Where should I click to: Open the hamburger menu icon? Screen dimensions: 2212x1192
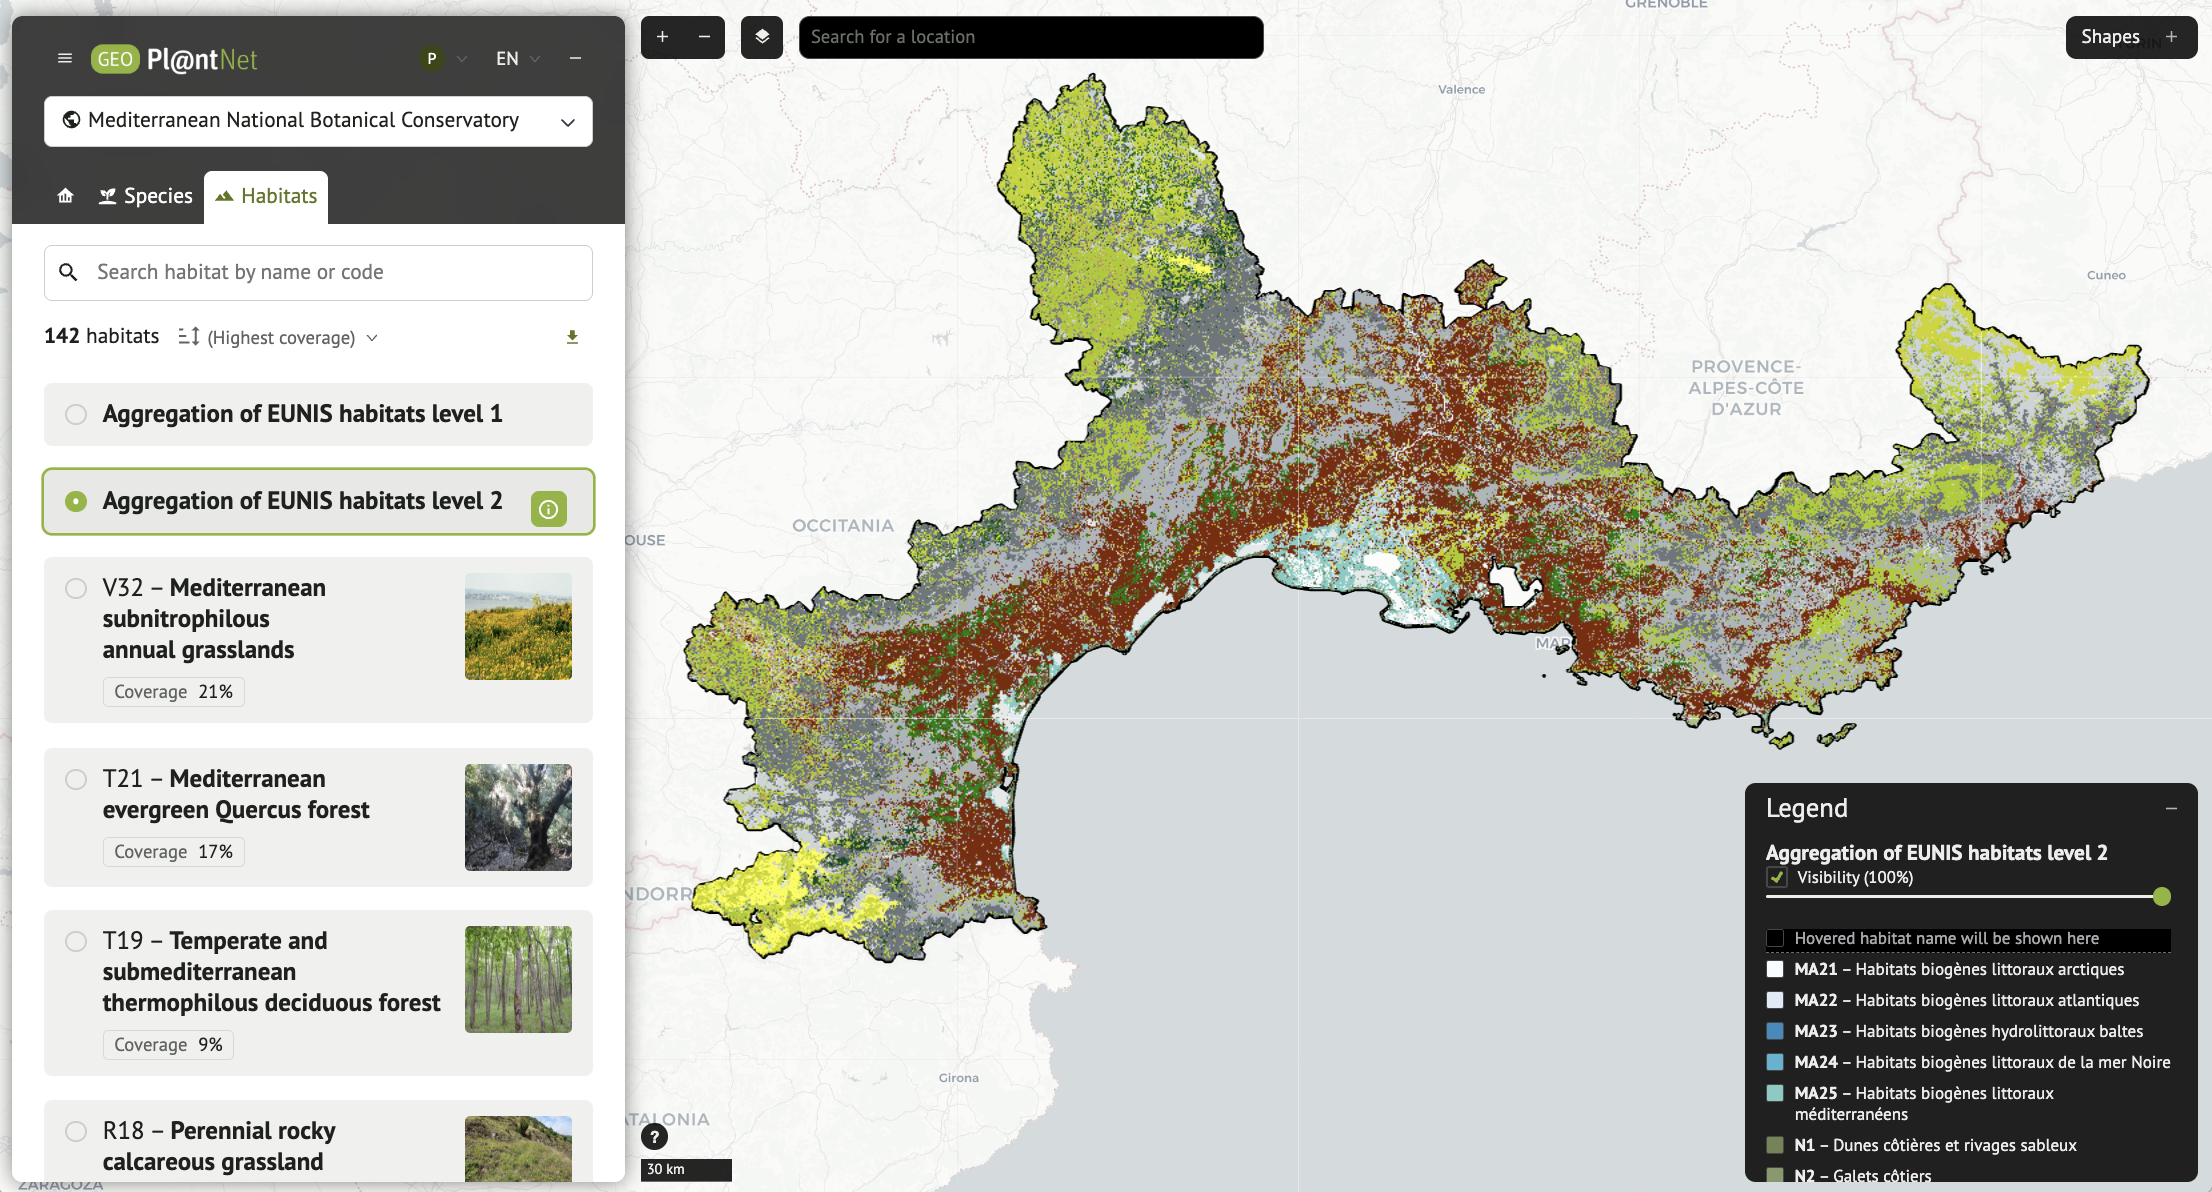[65, 59]
